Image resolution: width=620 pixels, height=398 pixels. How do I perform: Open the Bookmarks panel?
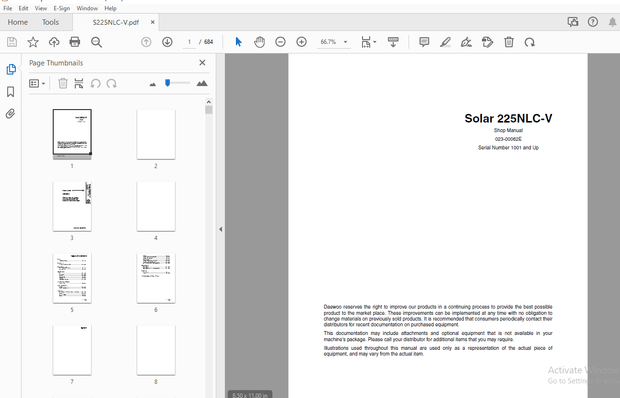pos(11,92)
